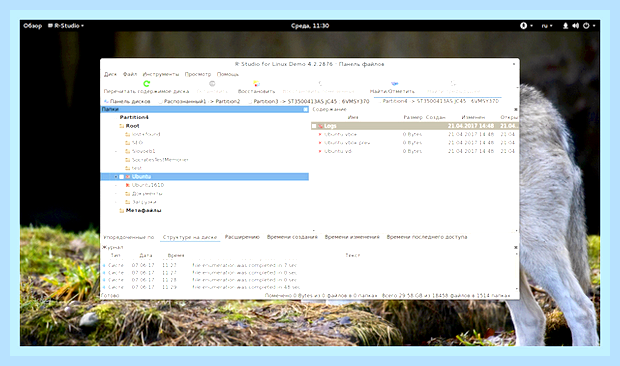Sort files by Времени создания
The image size is (620, 366).
(x=292, y=237)
